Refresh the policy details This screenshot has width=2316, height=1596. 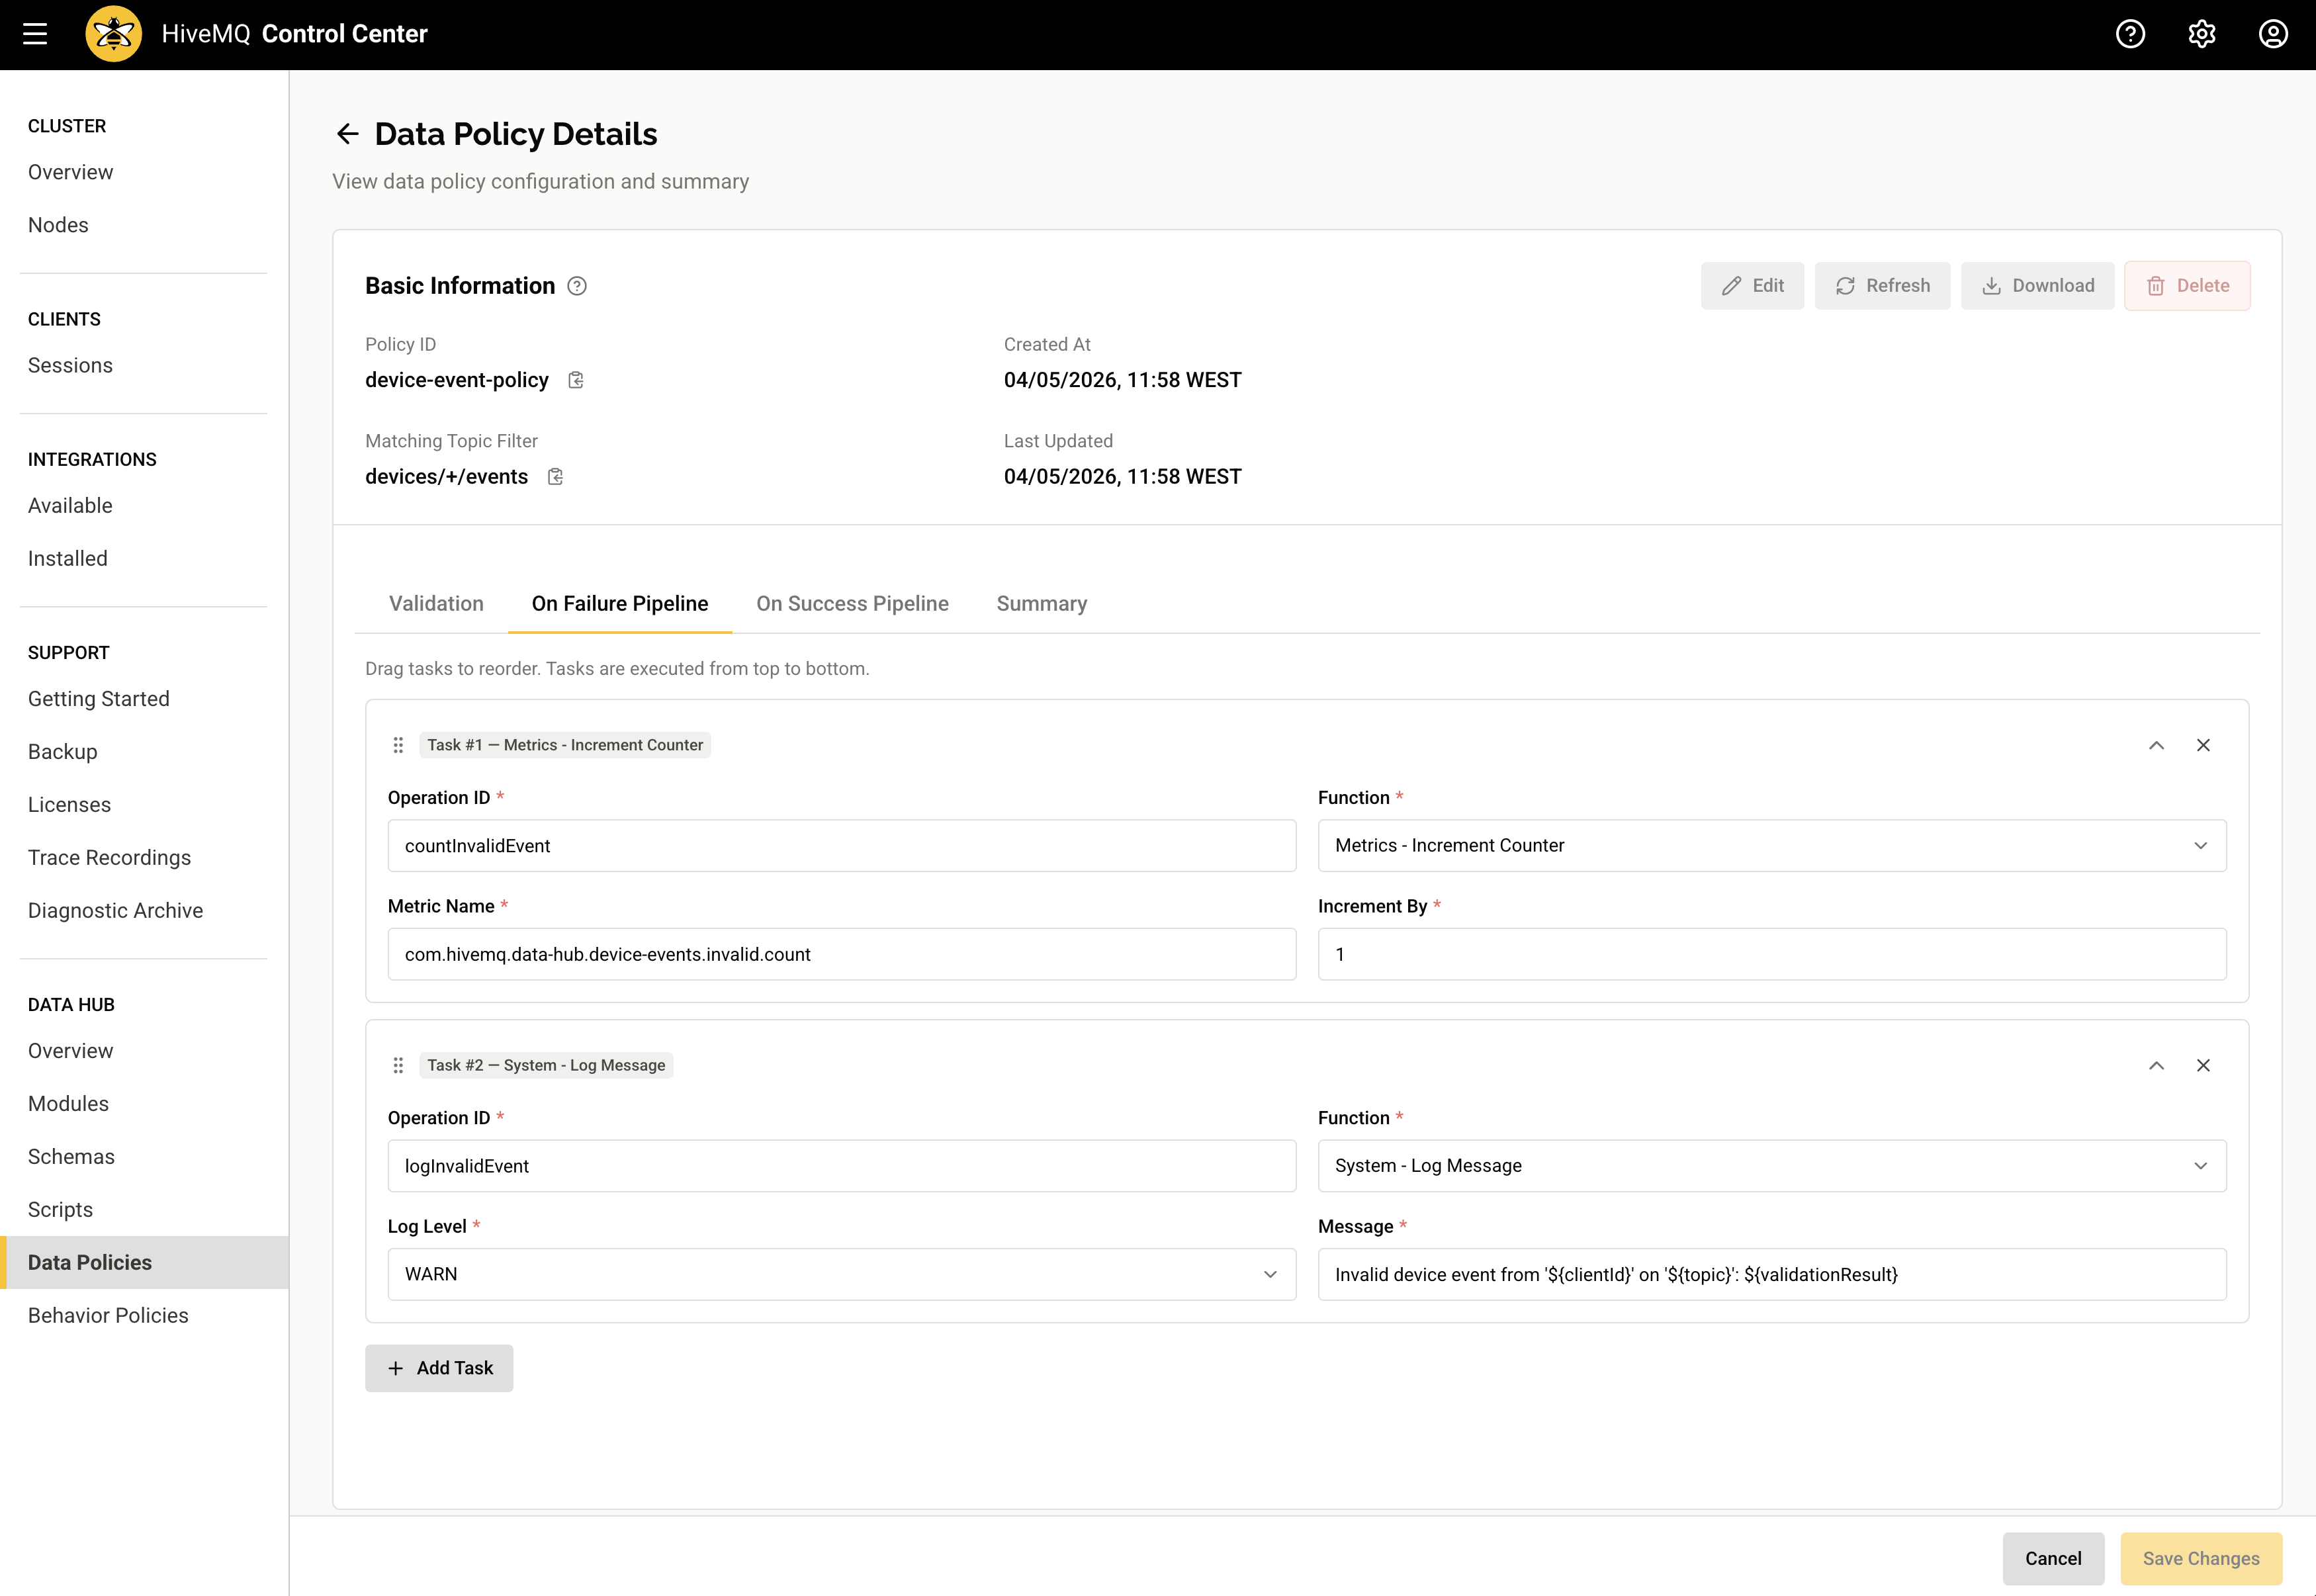click(x=1882, y=286)
